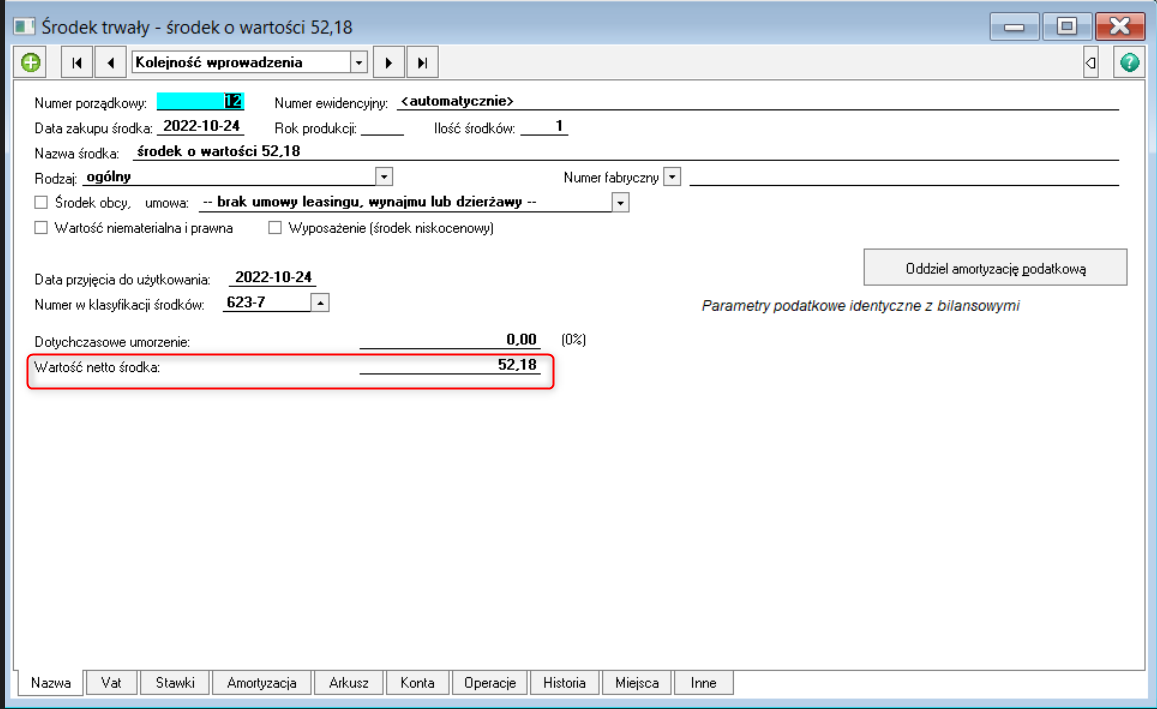Click 'Parametry podatkowe identyczne z bilansowymi' text
Viewport: 1157px width, 709px height.
pos(860,305)
